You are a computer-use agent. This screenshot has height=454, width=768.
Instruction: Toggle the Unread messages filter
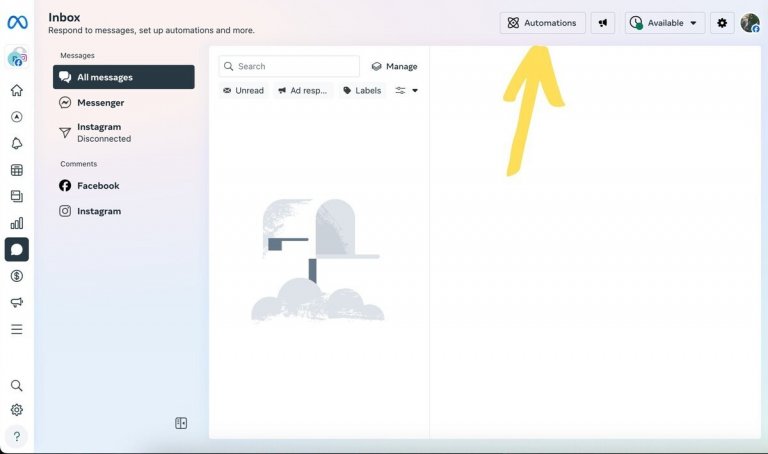tap(243, 90)
